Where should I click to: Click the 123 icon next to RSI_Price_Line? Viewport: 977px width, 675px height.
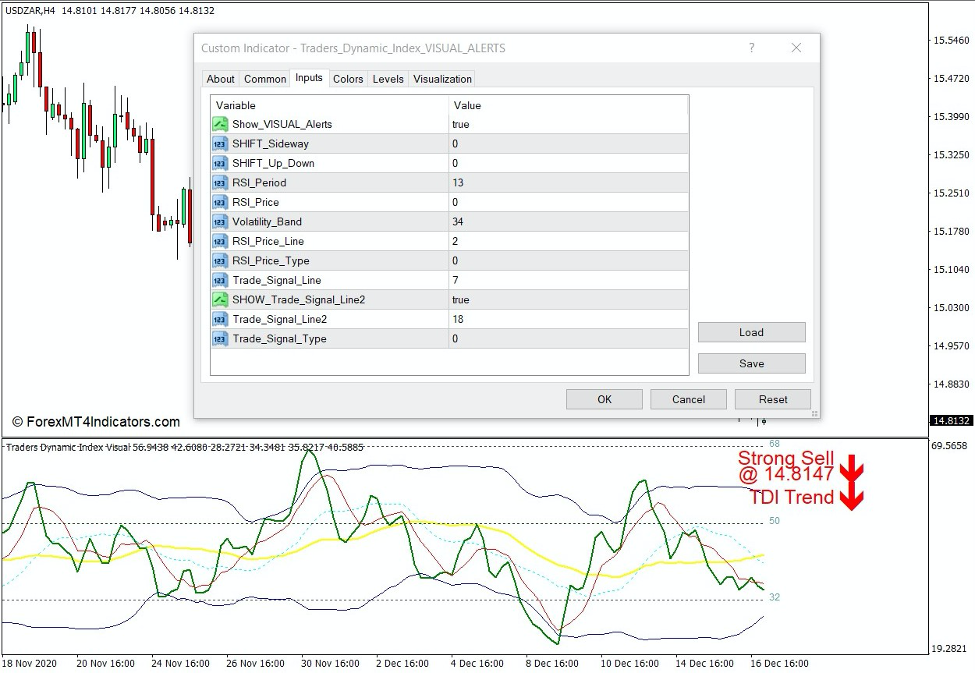(x=220, y=241)
